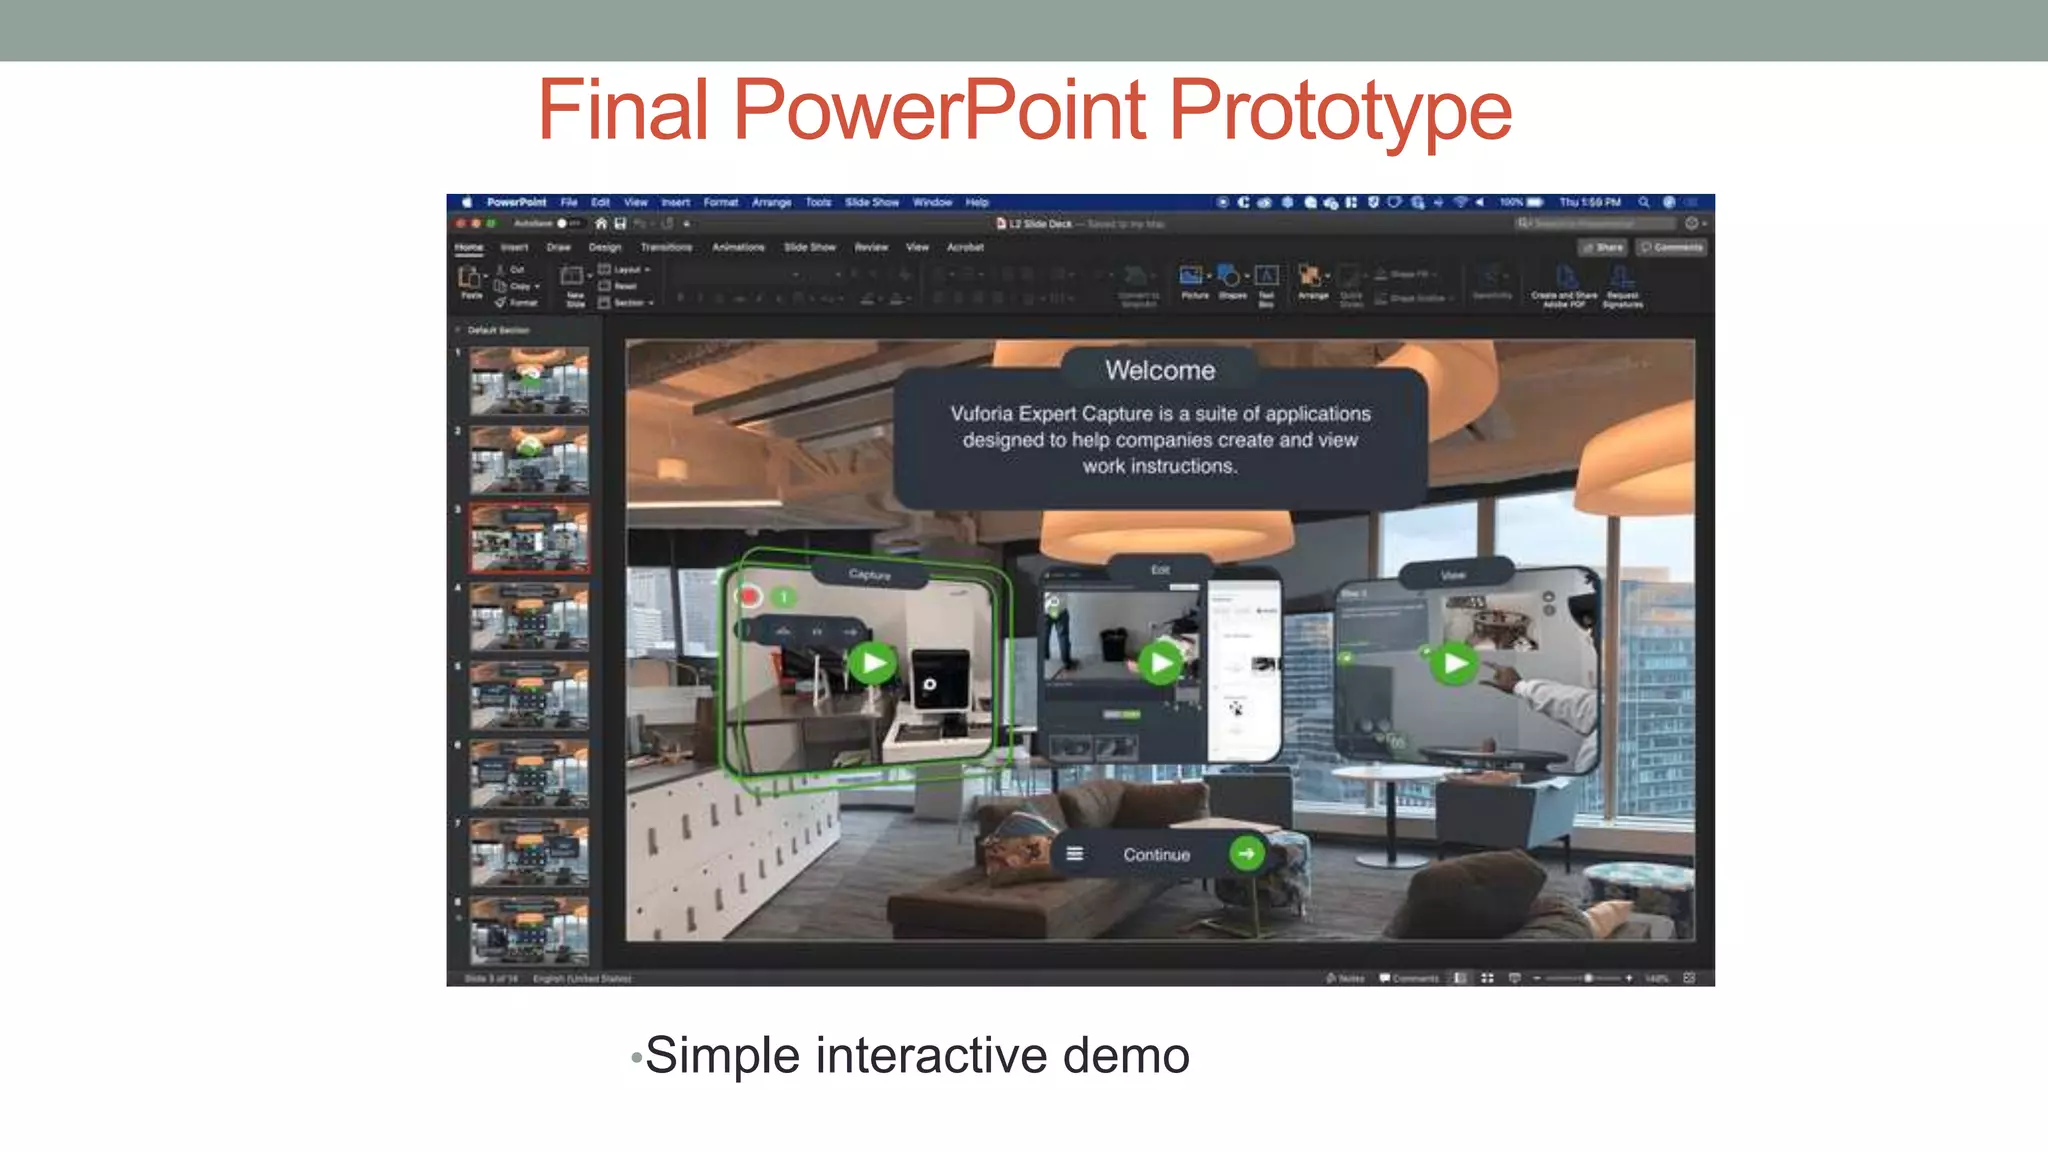Expand the Layout dropdown

click(625, 270)
